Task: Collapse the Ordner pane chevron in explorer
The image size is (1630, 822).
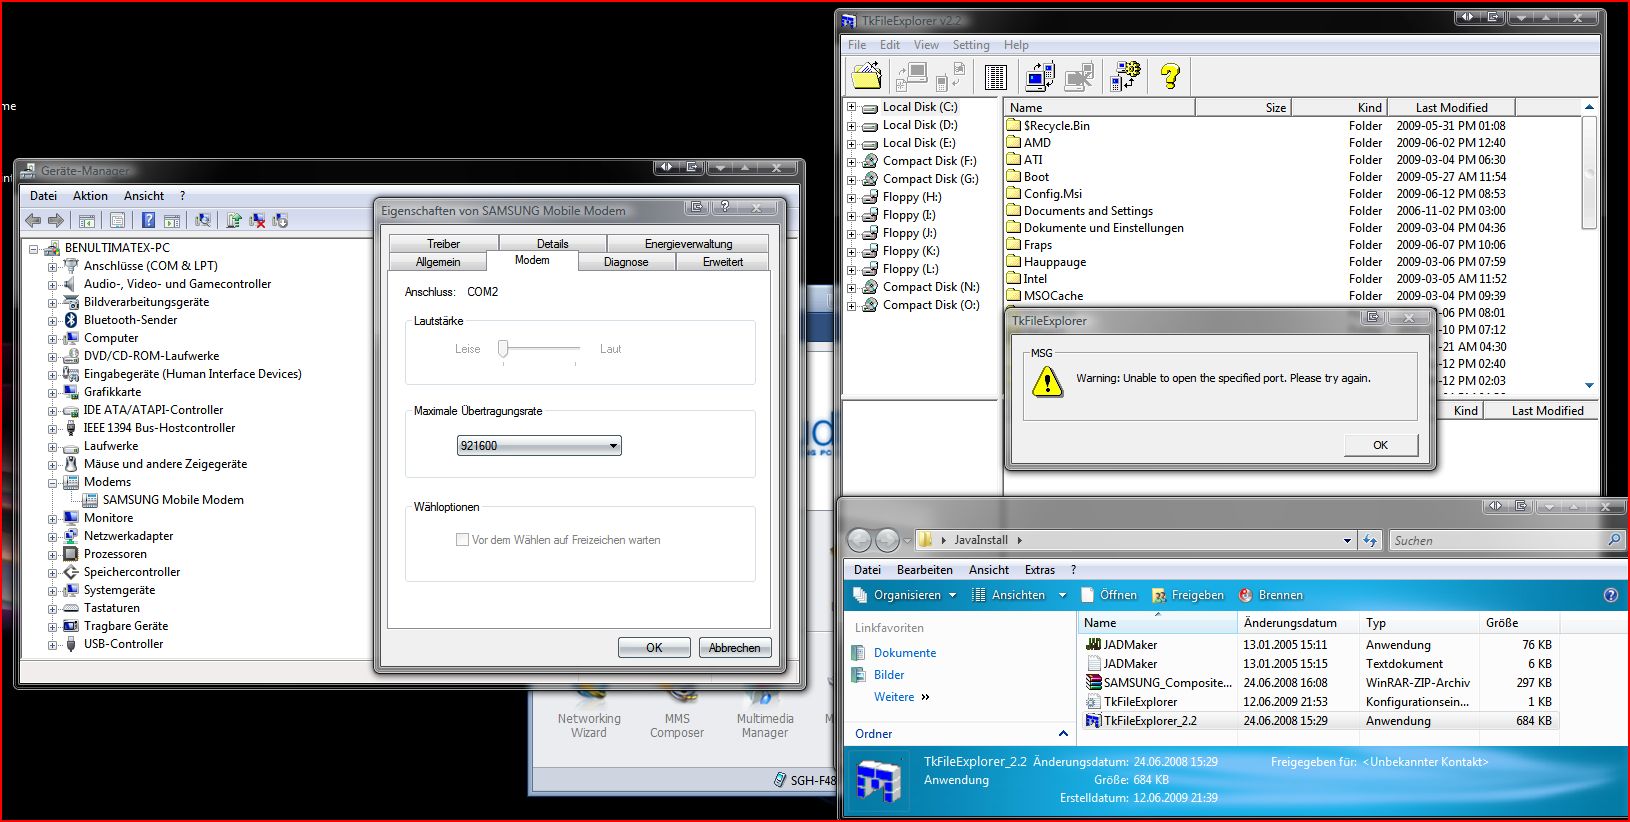Action: pos(1063,734)
